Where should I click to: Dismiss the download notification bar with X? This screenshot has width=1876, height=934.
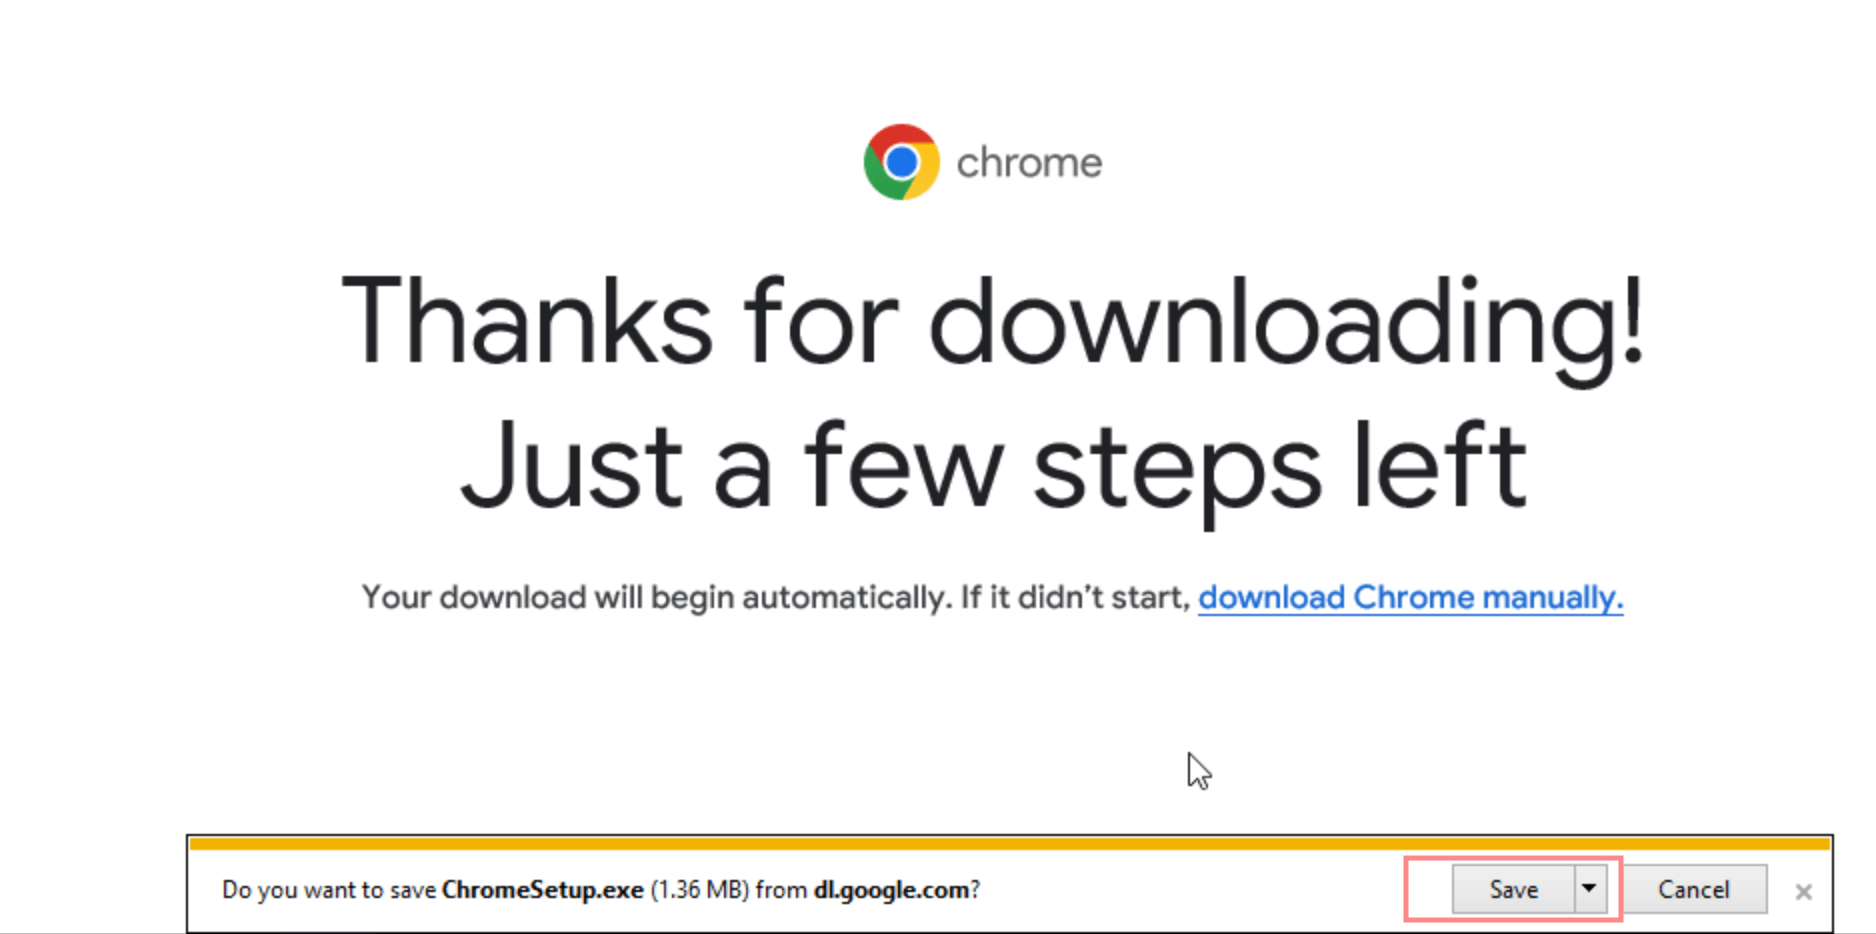point(1803,892)
